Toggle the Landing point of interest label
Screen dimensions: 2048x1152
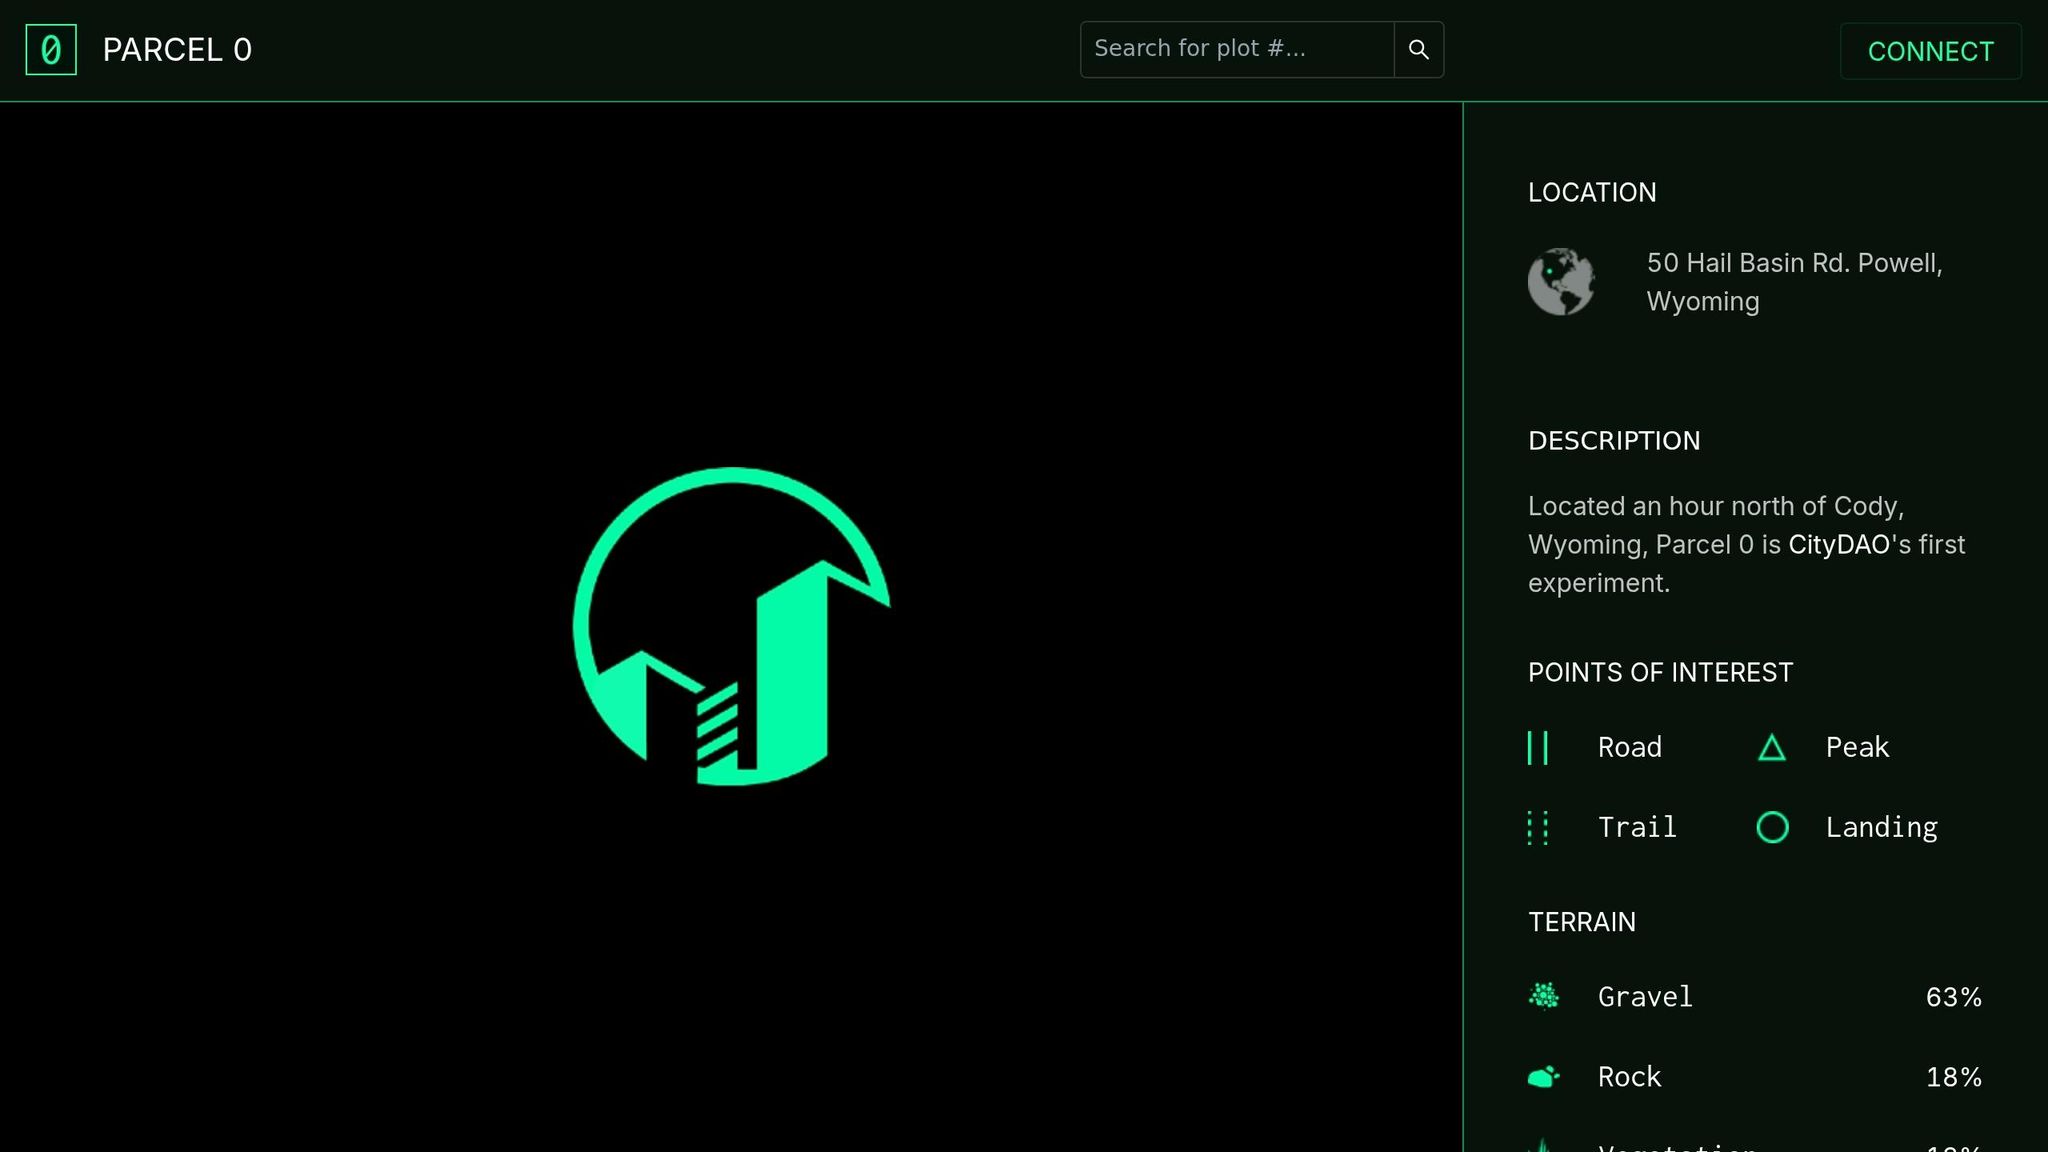tap(1881, 828)
